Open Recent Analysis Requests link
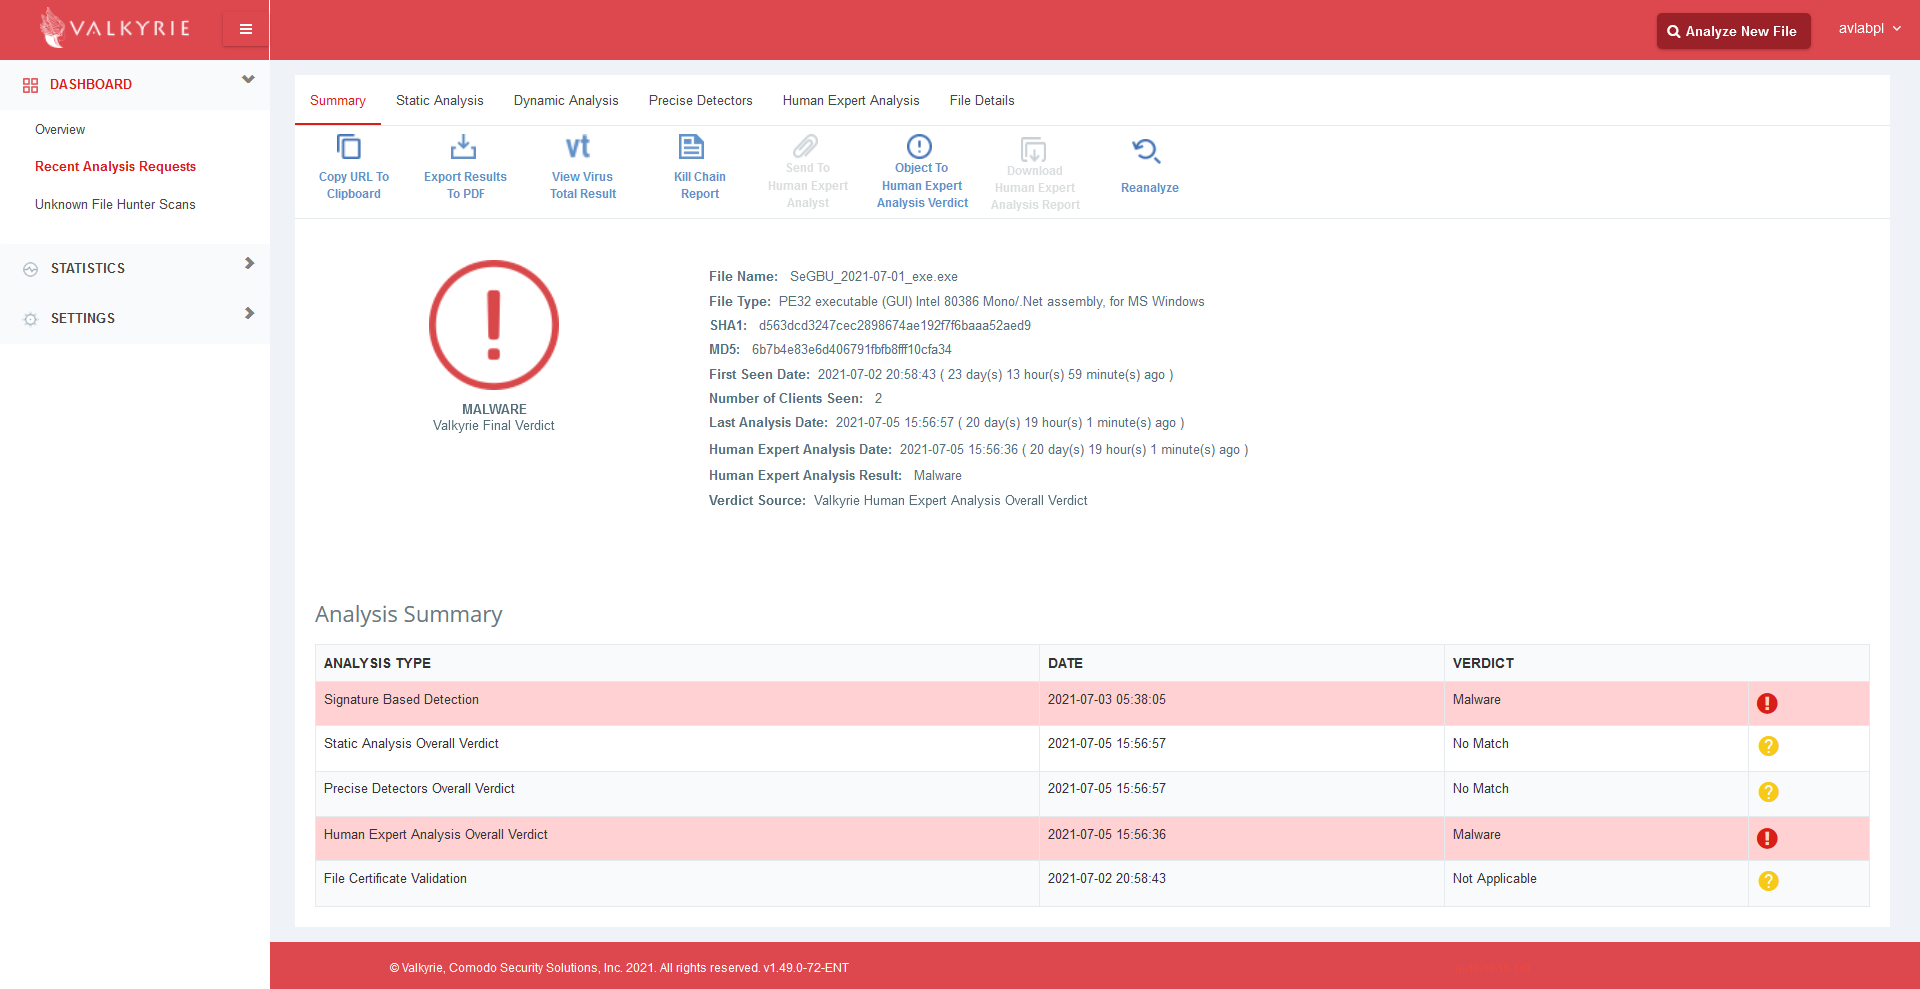 [115, 166]
